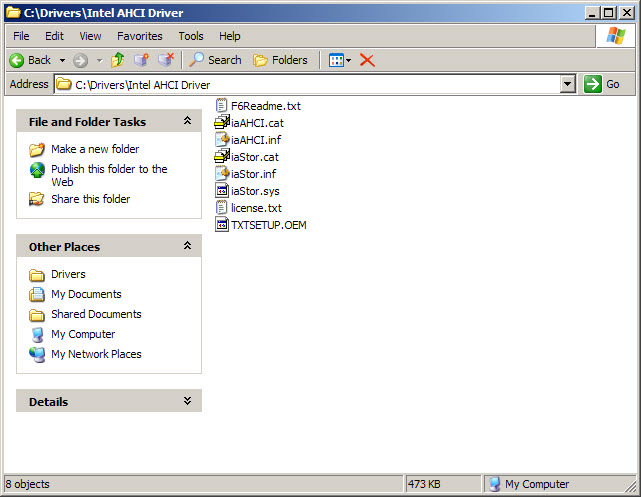
Task: Click the iaStor.inf file name
Action: (253, 174)
